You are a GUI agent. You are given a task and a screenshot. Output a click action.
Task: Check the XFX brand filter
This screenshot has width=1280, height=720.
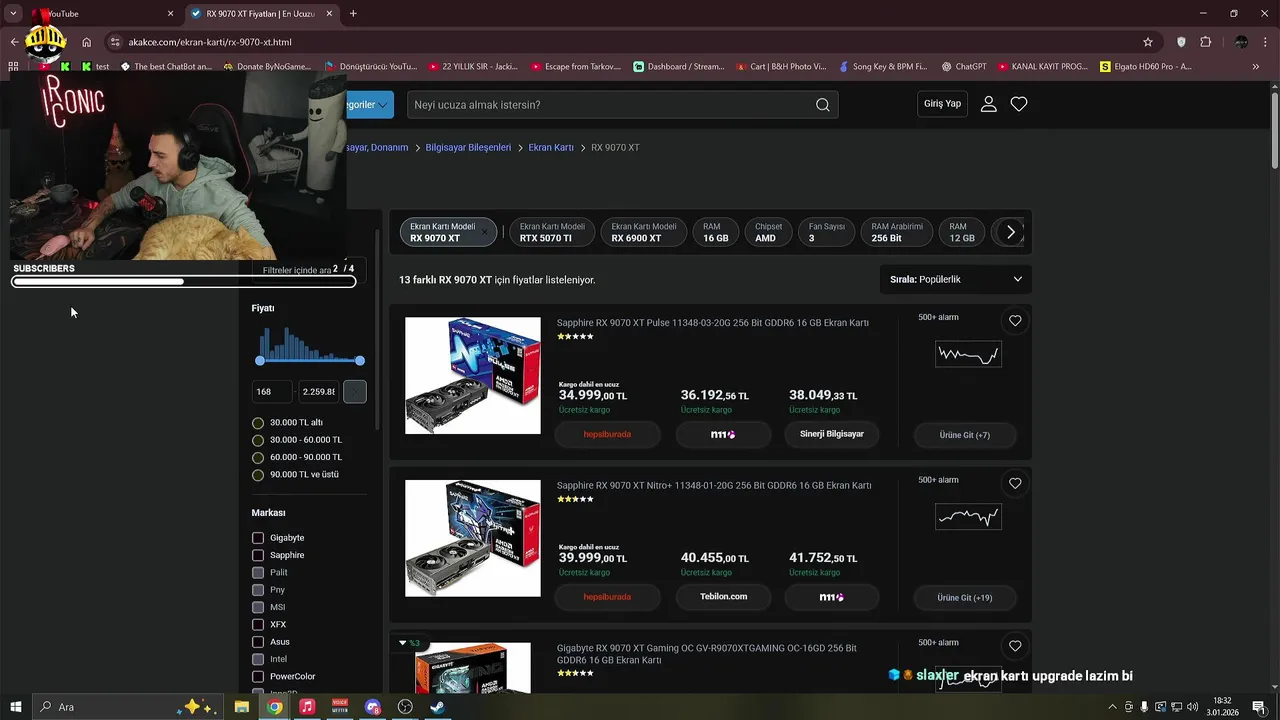(x=258, y=625)
